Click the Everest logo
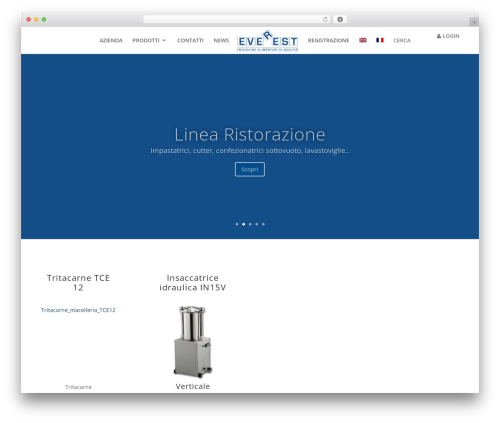The height and width of the screenshot is (423, 500). click(x=268, y=41)
